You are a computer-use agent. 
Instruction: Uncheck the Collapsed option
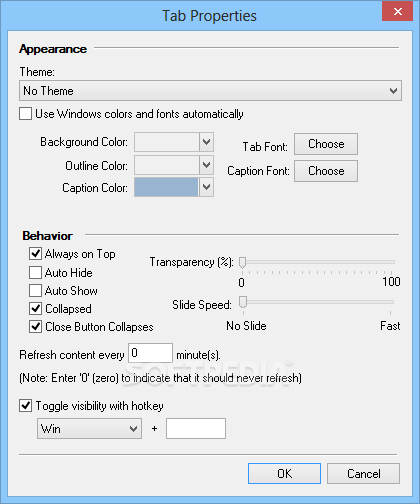click(x=35, y=308)
